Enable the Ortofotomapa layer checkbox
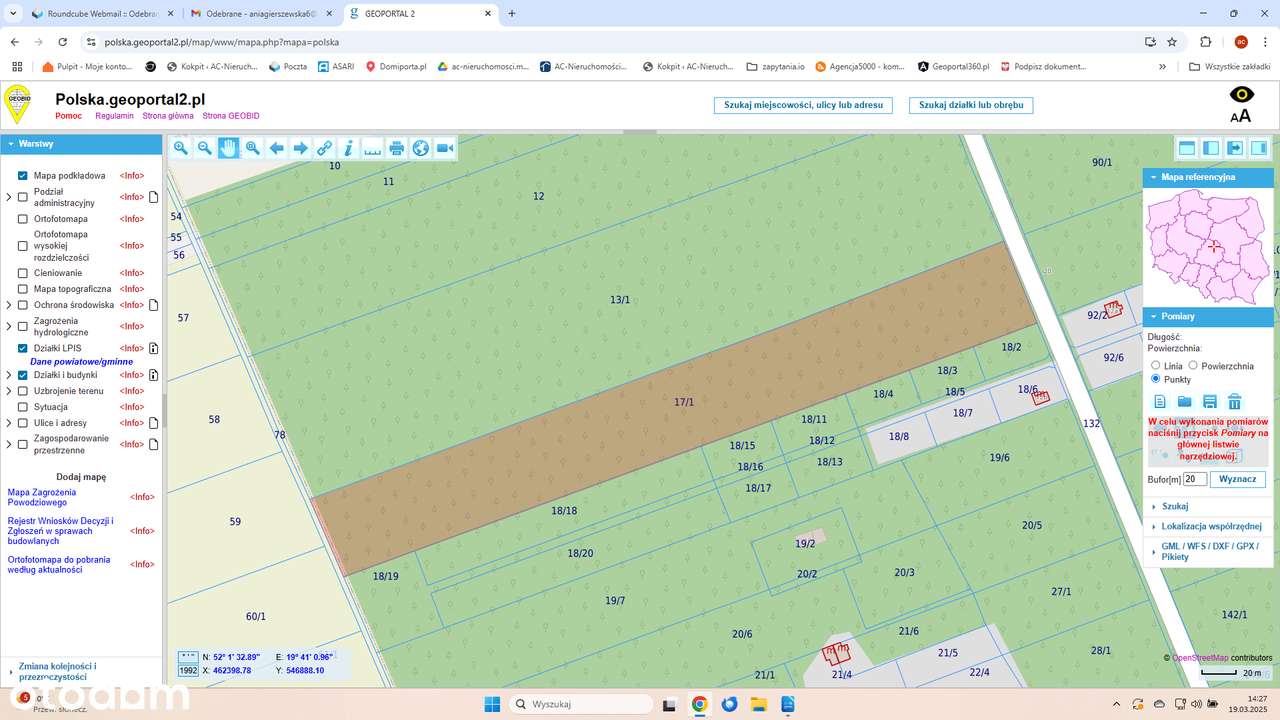The width and height of the screenshot is (1280, 720). 23,219
